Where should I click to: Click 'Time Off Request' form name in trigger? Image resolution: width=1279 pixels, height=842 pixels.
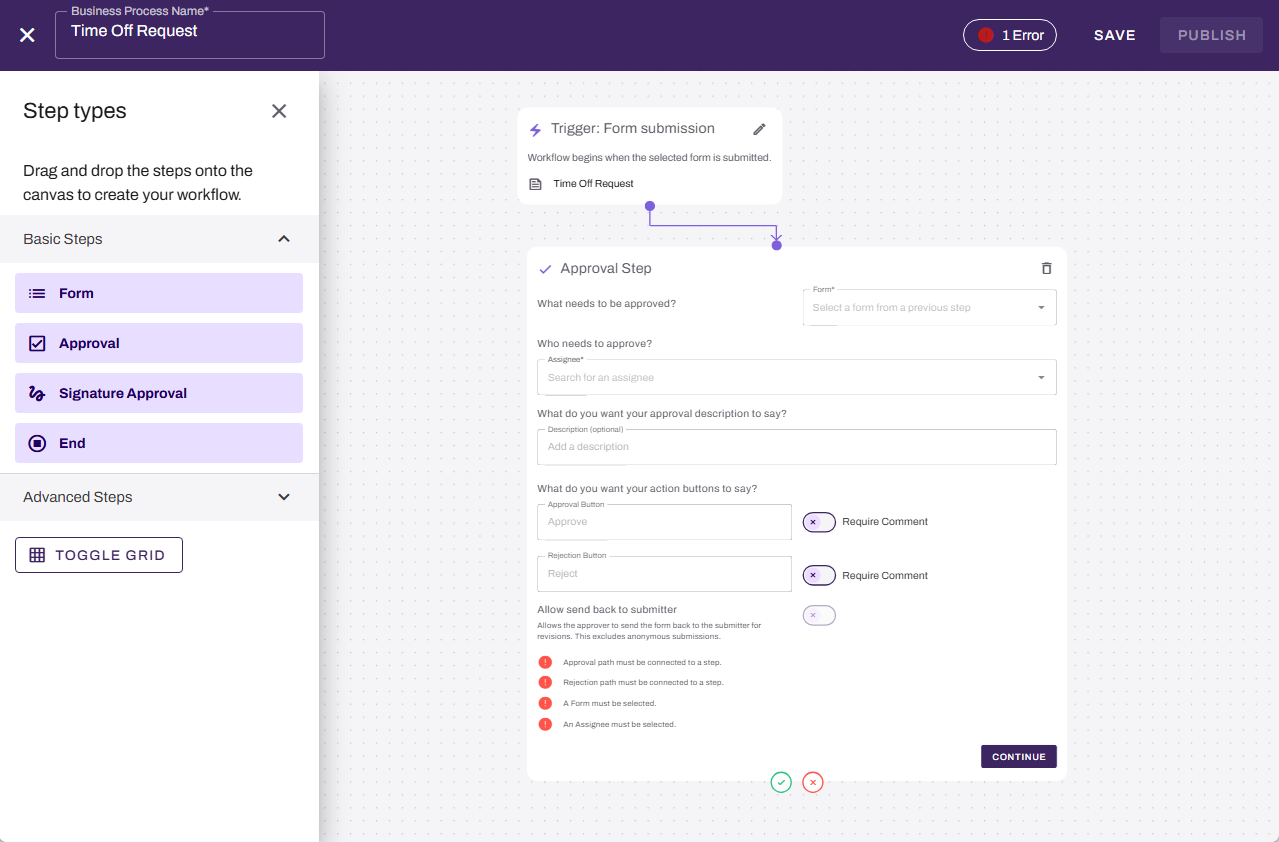click(x=593, y=184)
